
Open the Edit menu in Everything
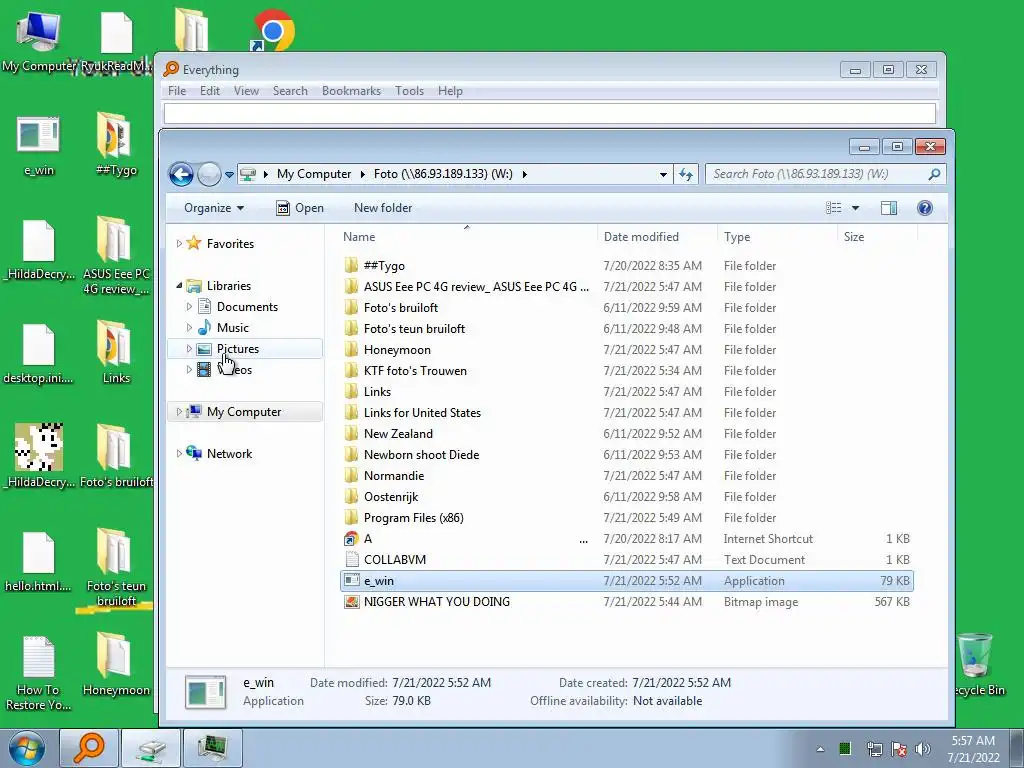(210, 91)
